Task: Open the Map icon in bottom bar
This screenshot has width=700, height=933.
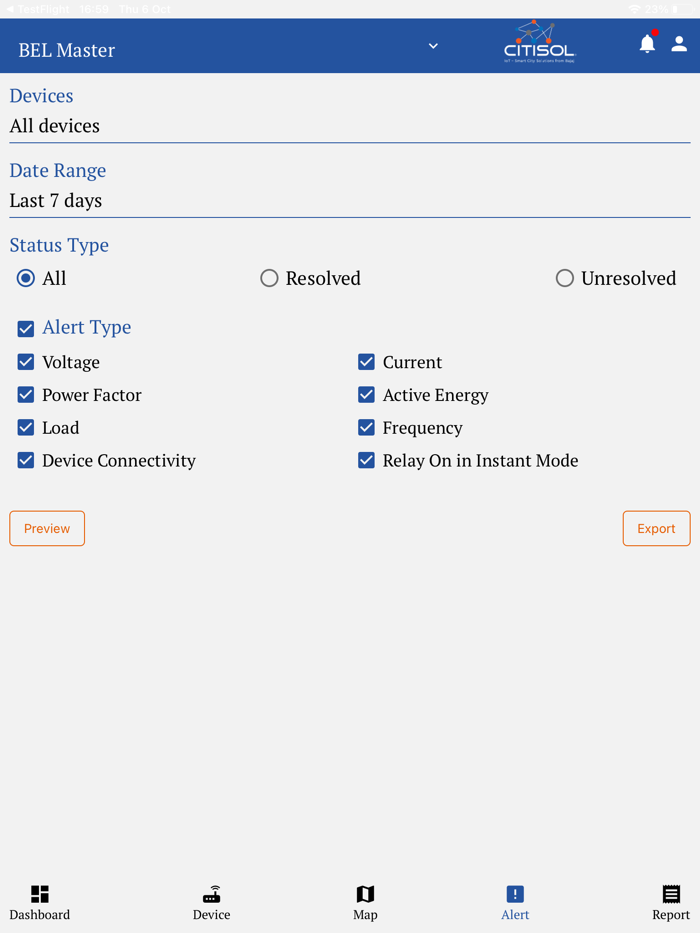Action: (365, 894)
